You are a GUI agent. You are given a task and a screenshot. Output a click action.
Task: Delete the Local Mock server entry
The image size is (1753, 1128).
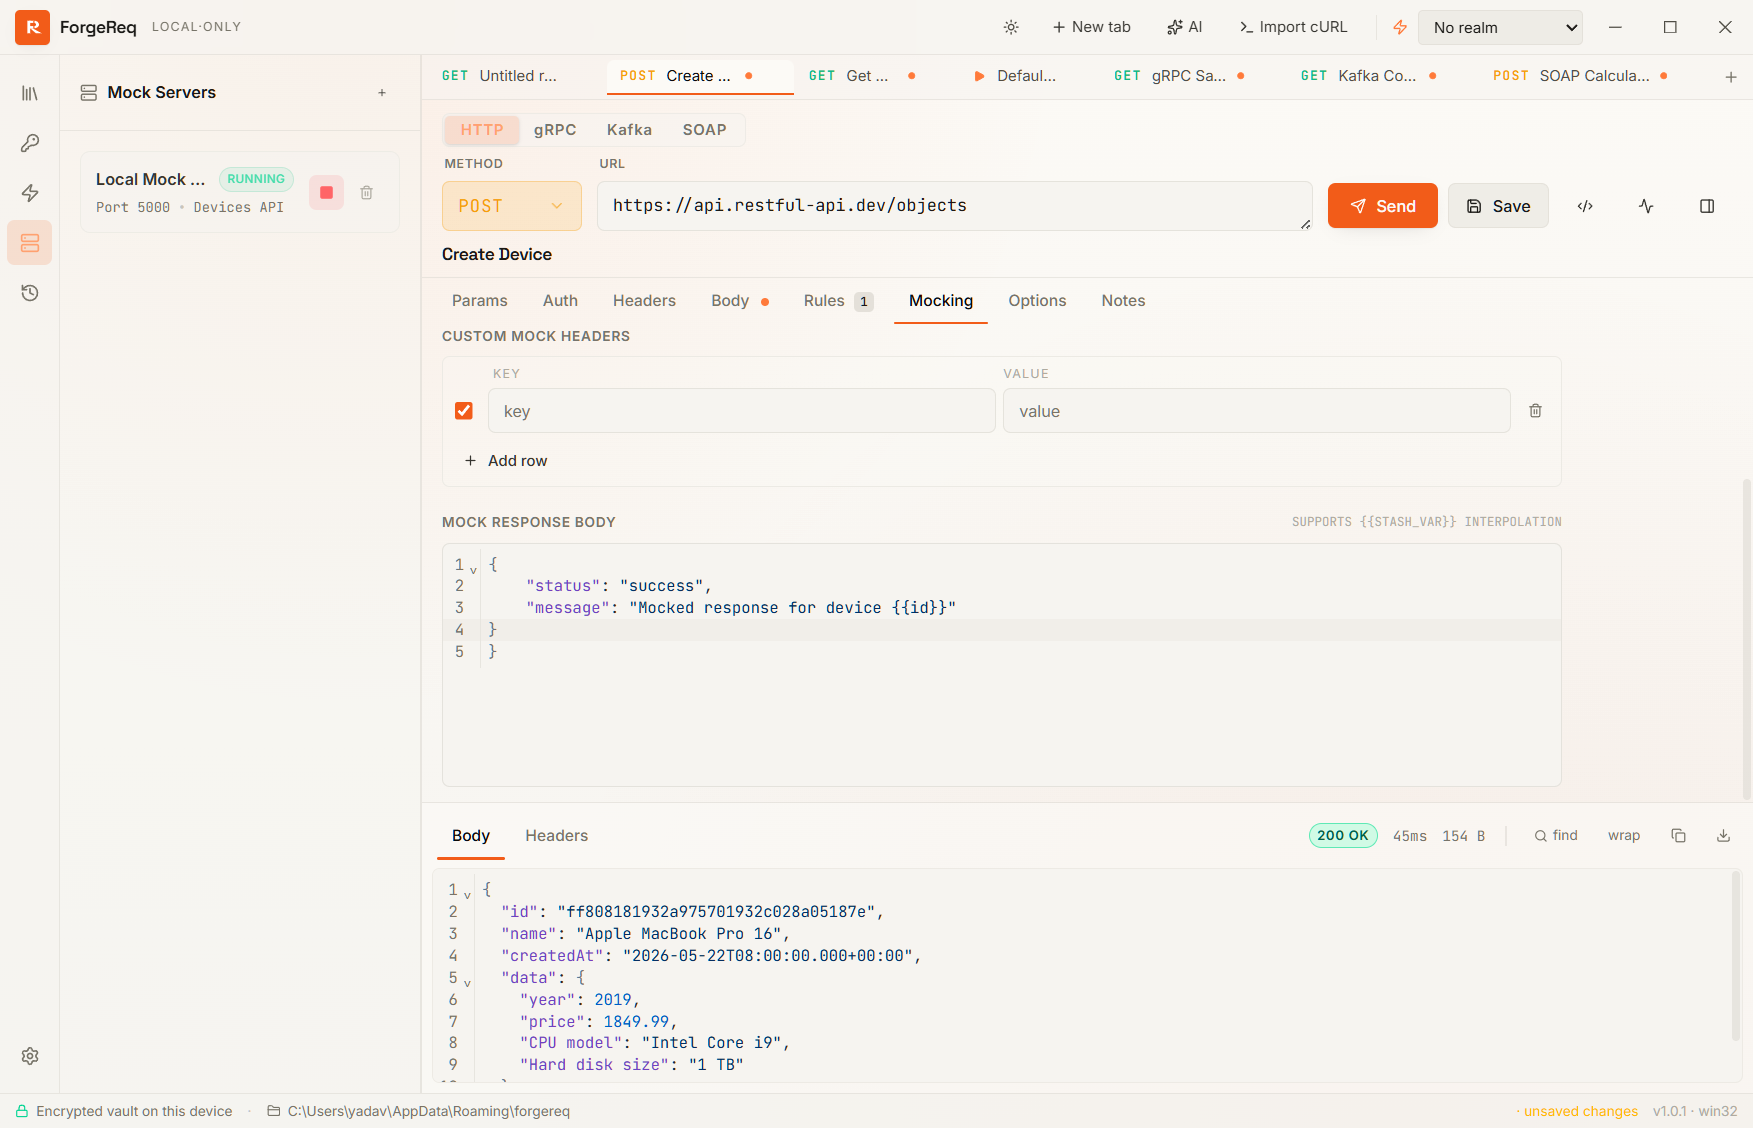pos(367,193)
